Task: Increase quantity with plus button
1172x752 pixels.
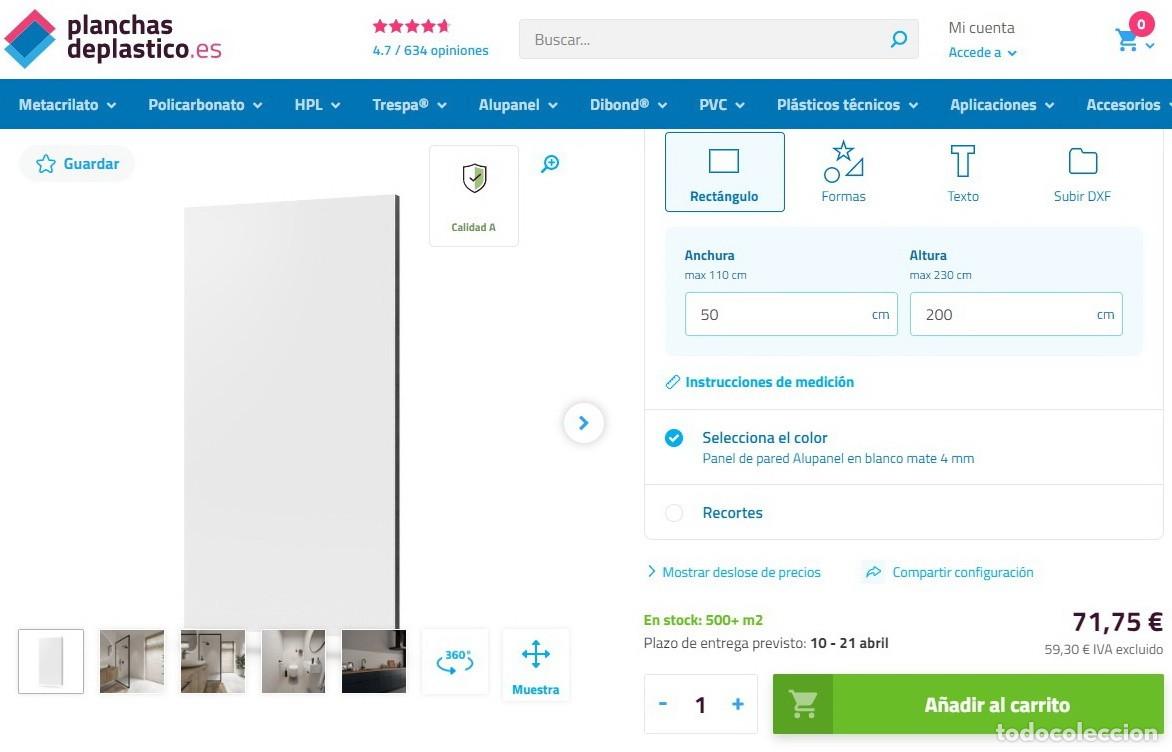Action: 738,704
